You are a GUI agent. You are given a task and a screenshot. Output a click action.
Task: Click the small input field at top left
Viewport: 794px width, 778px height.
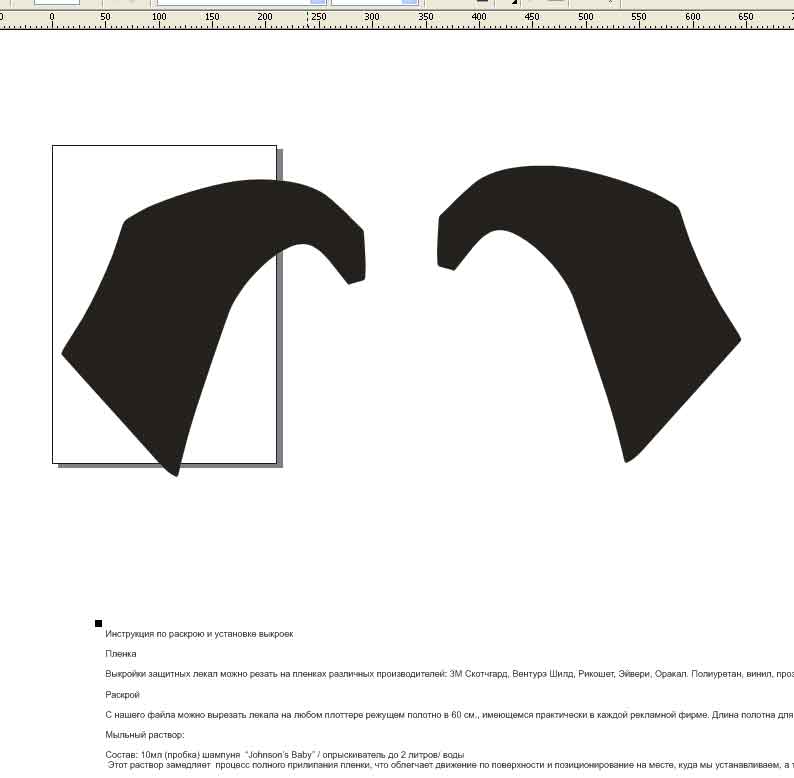click(57, 2)
